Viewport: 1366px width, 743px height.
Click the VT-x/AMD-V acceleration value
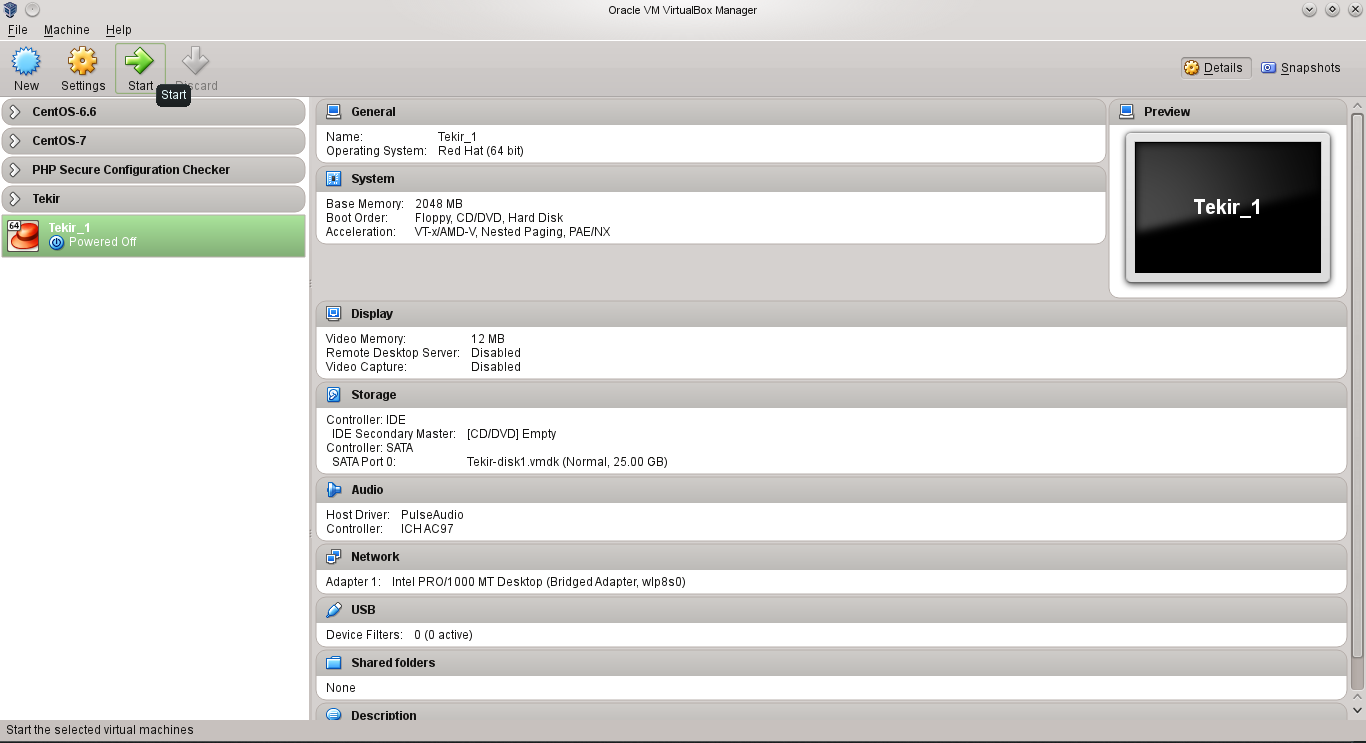[512, 232]
